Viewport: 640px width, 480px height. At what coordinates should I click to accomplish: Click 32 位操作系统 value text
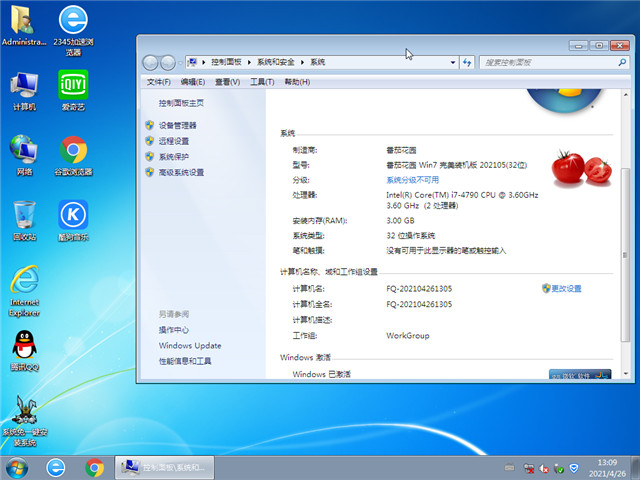click(x=411, y=236)
